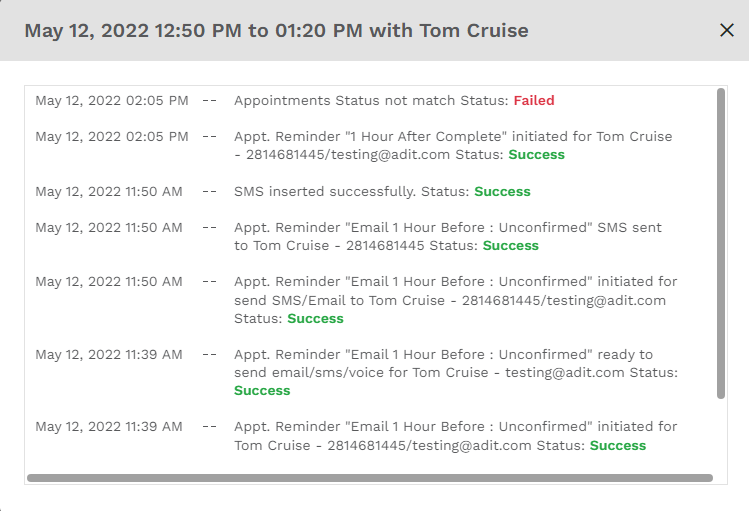
Task: Click the last 11:39 AM timestamp
Action: 109,426
